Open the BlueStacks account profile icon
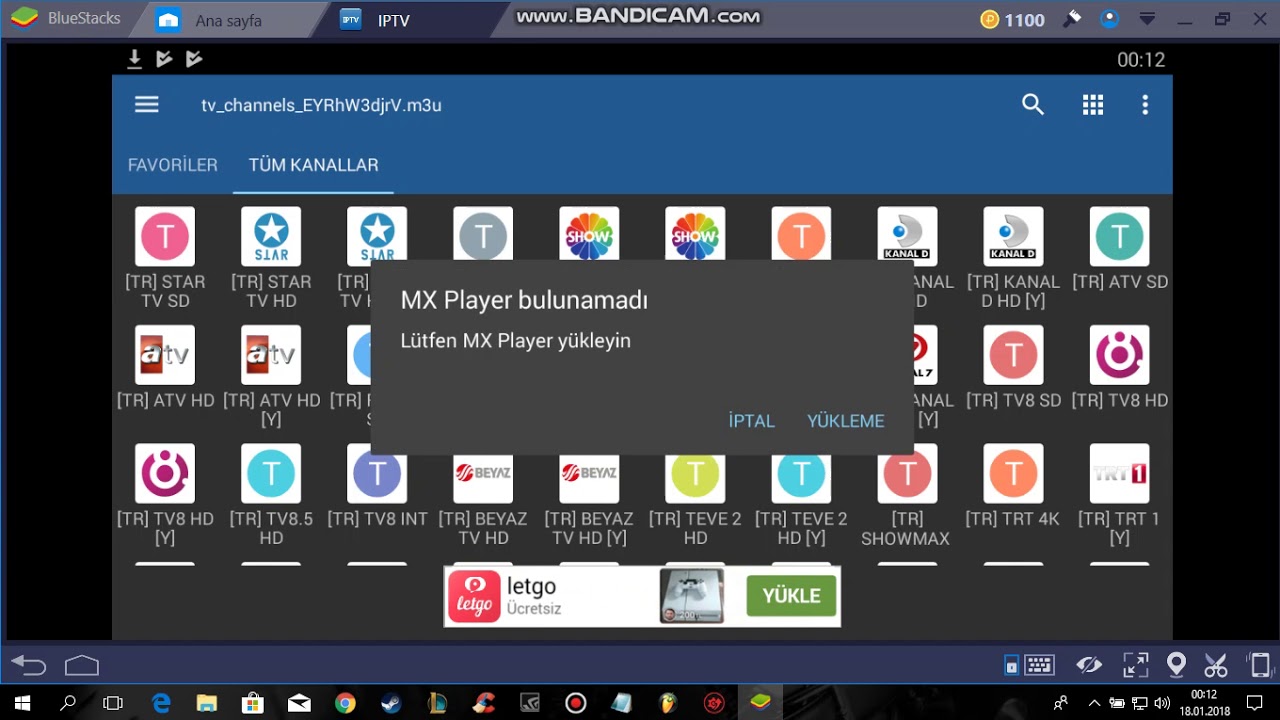This screenshot has height=720, width=1280. [x=1109, y=19]
